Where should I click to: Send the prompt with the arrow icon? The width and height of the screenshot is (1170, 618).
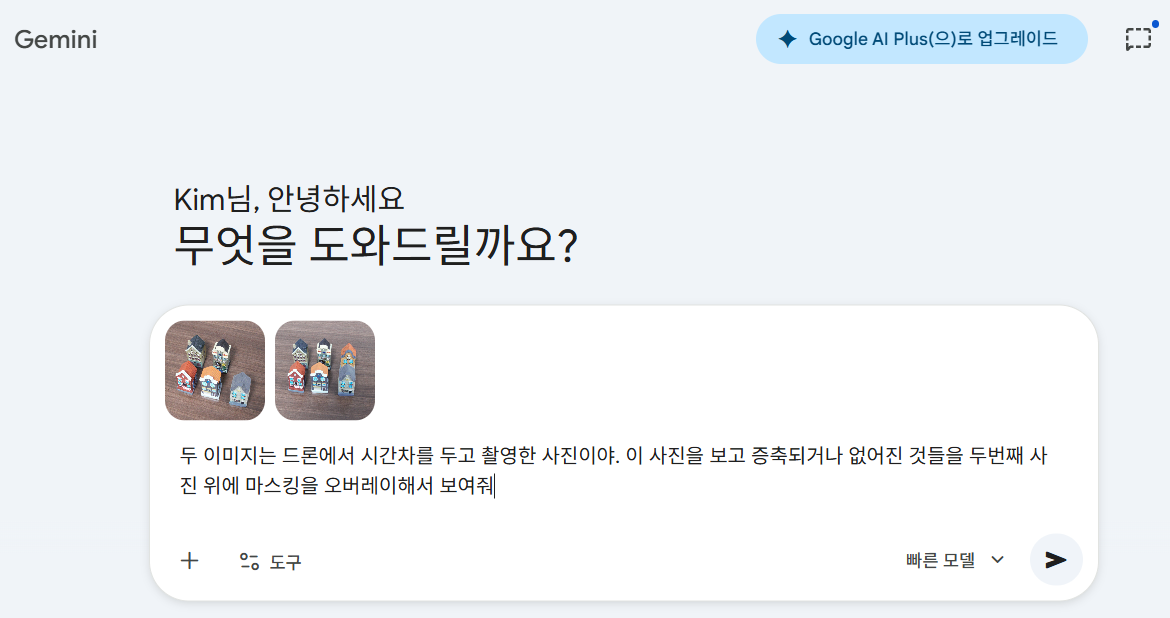coord(1056,559)
